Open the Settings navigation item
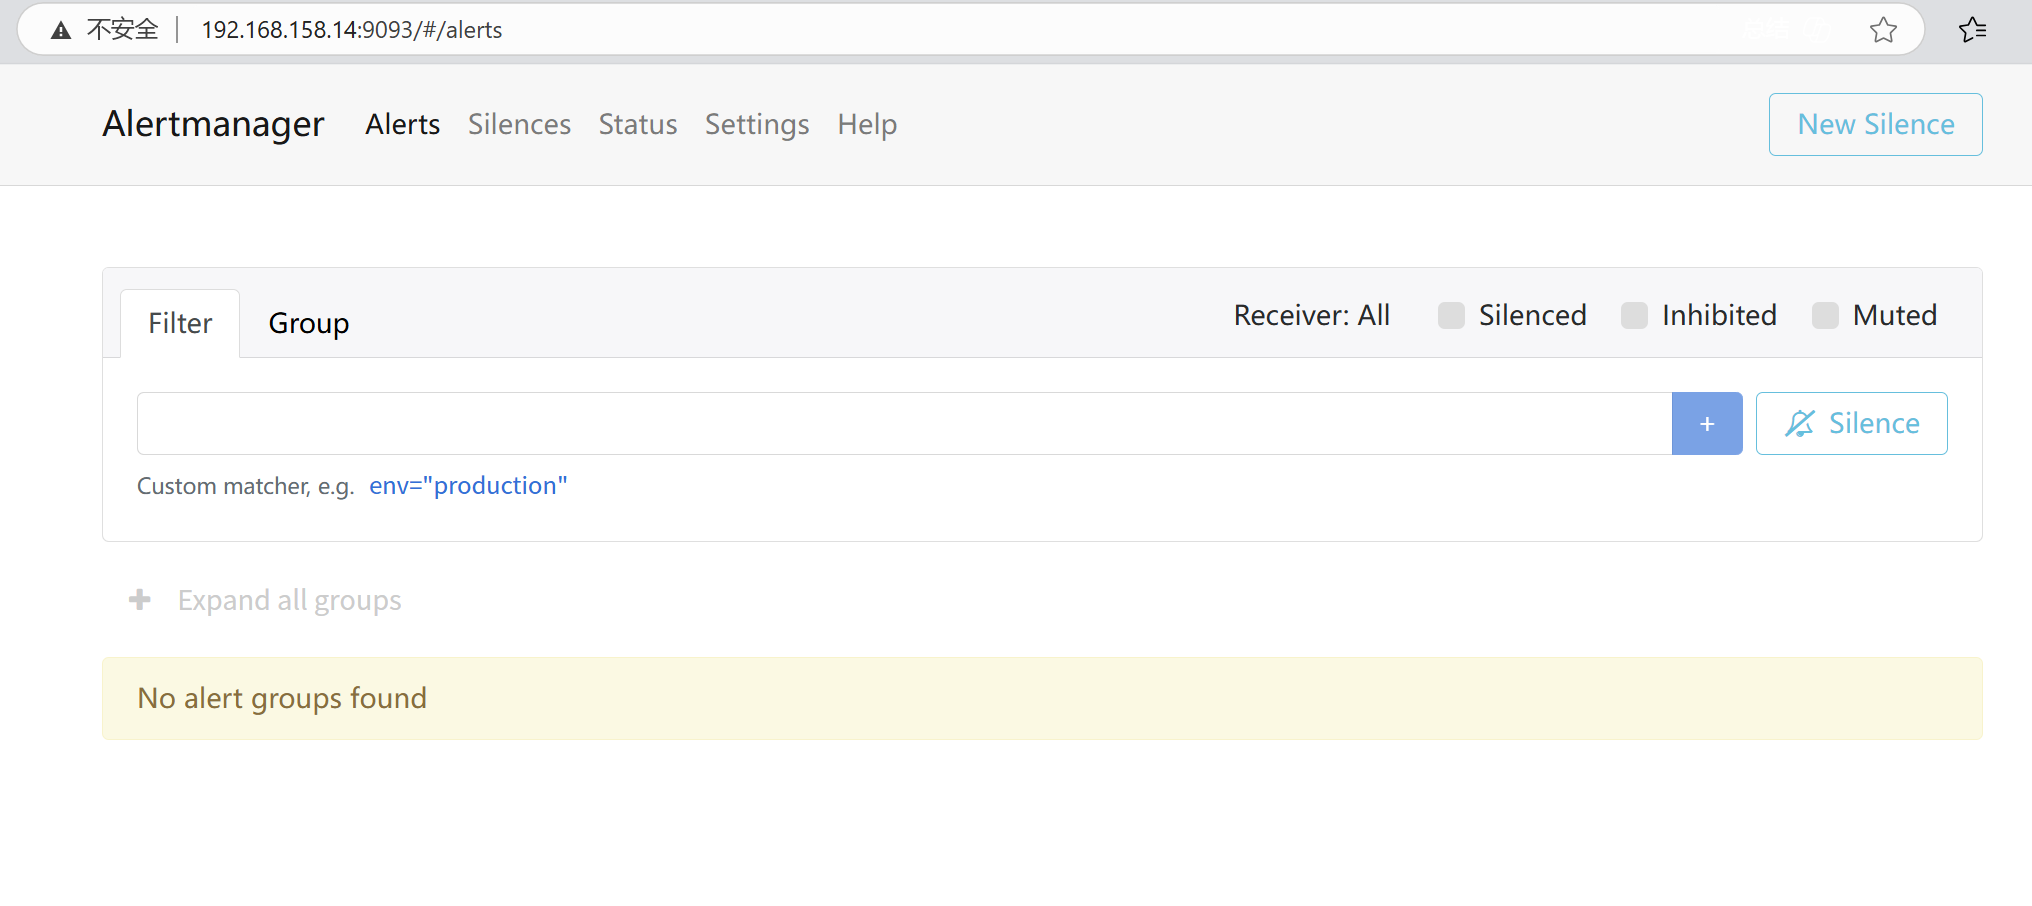This screenshot has height=906, width=2032. (757, 125)
